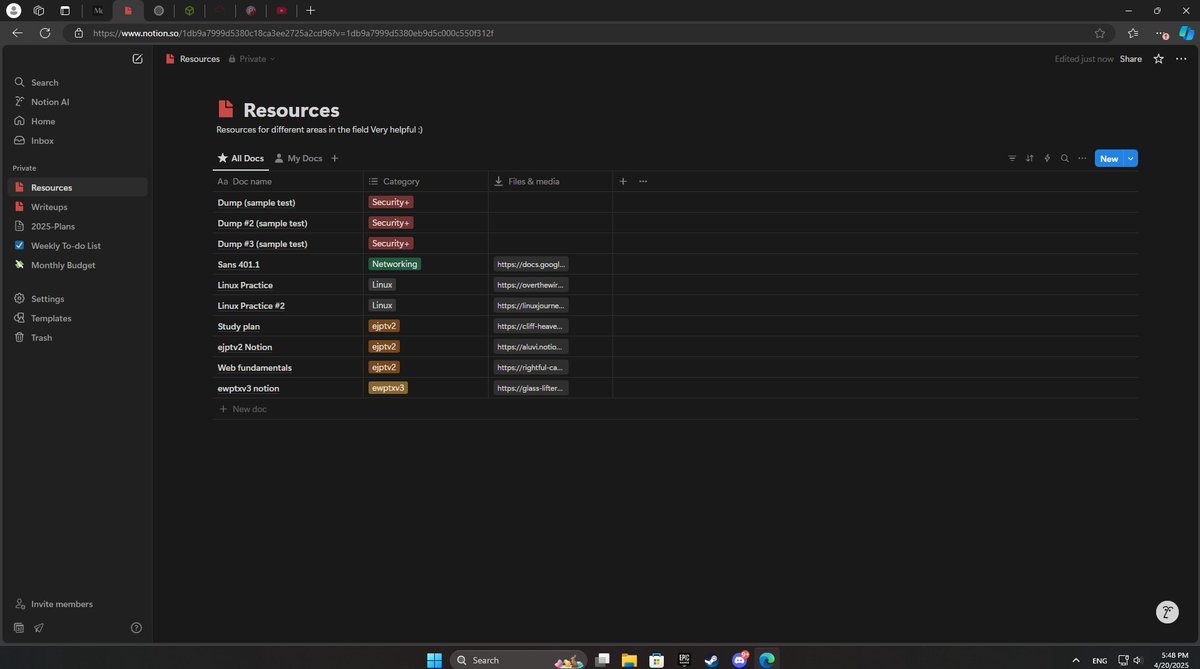Open Dump #2 (sample test) doc

click(262, 223)
